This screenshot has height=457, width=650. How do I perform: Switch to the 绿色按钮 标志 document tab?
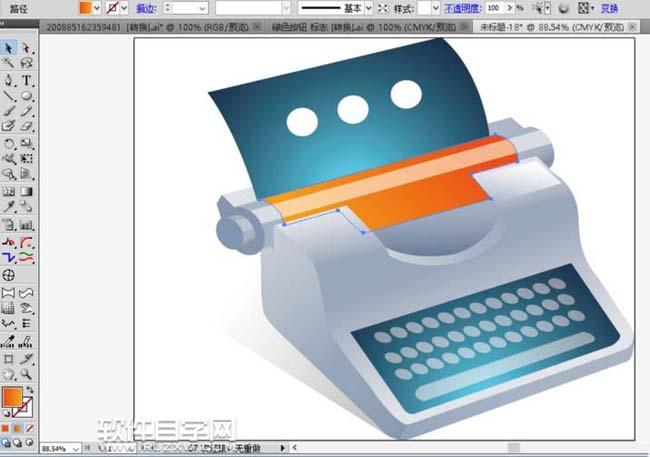pyautogui.click(x=364, y=27)
